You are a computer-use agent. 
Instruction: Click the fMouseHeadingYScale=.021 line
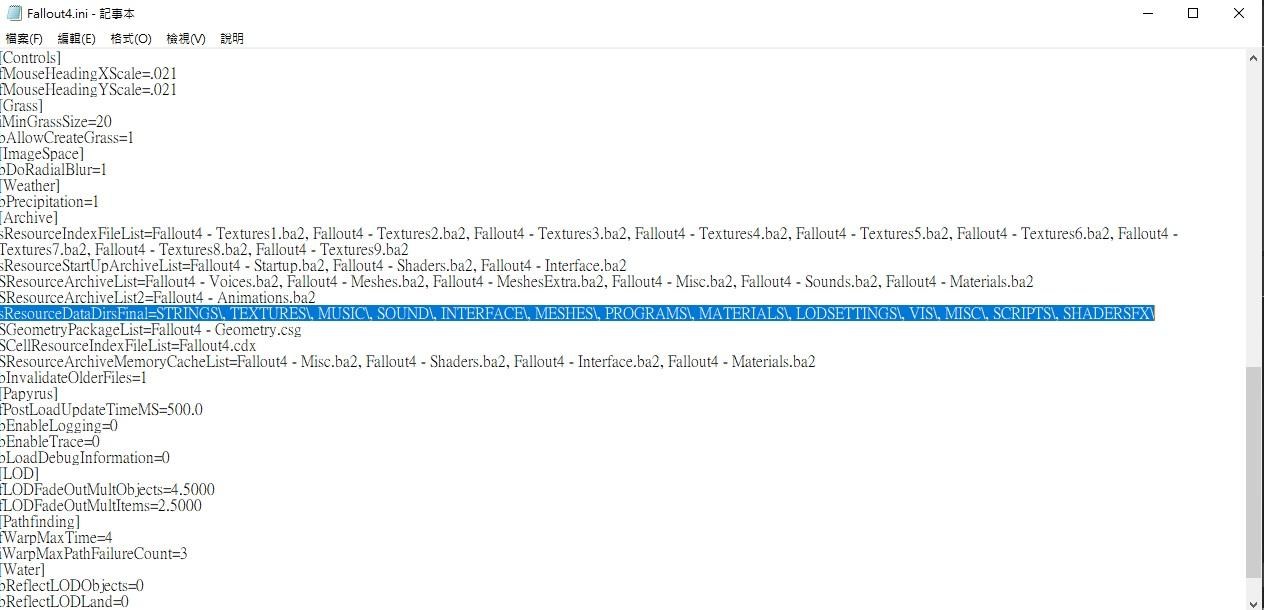[89, 90]
